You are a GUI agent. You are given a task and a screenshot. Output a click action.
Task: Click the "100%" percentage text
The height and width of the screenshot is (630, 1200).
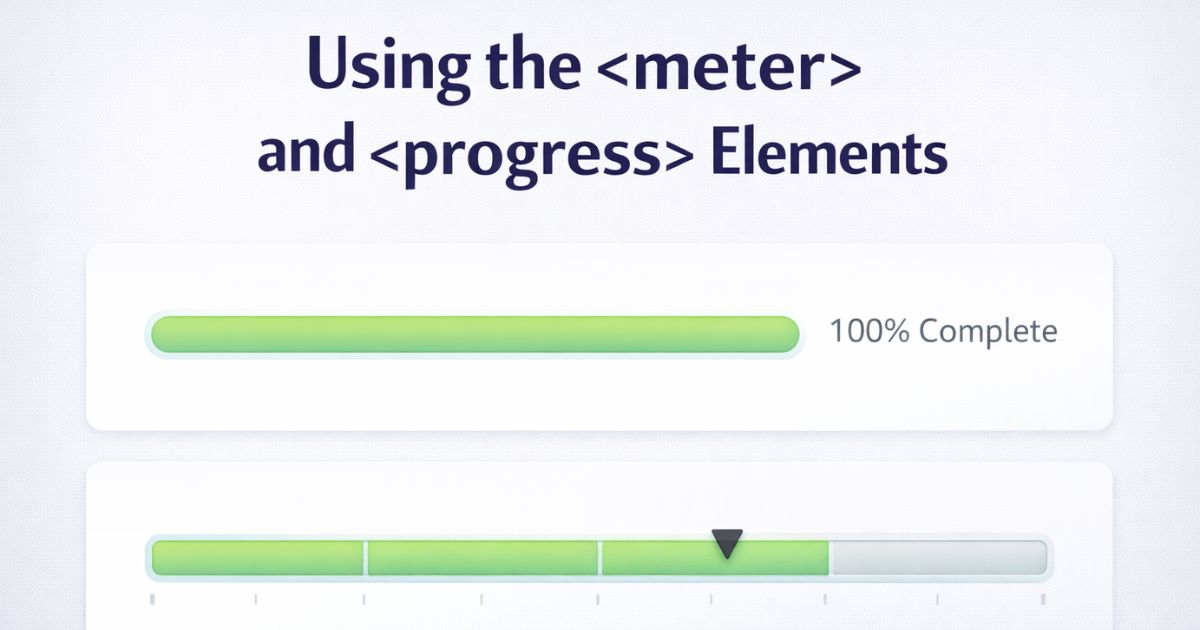coord(869,331)
